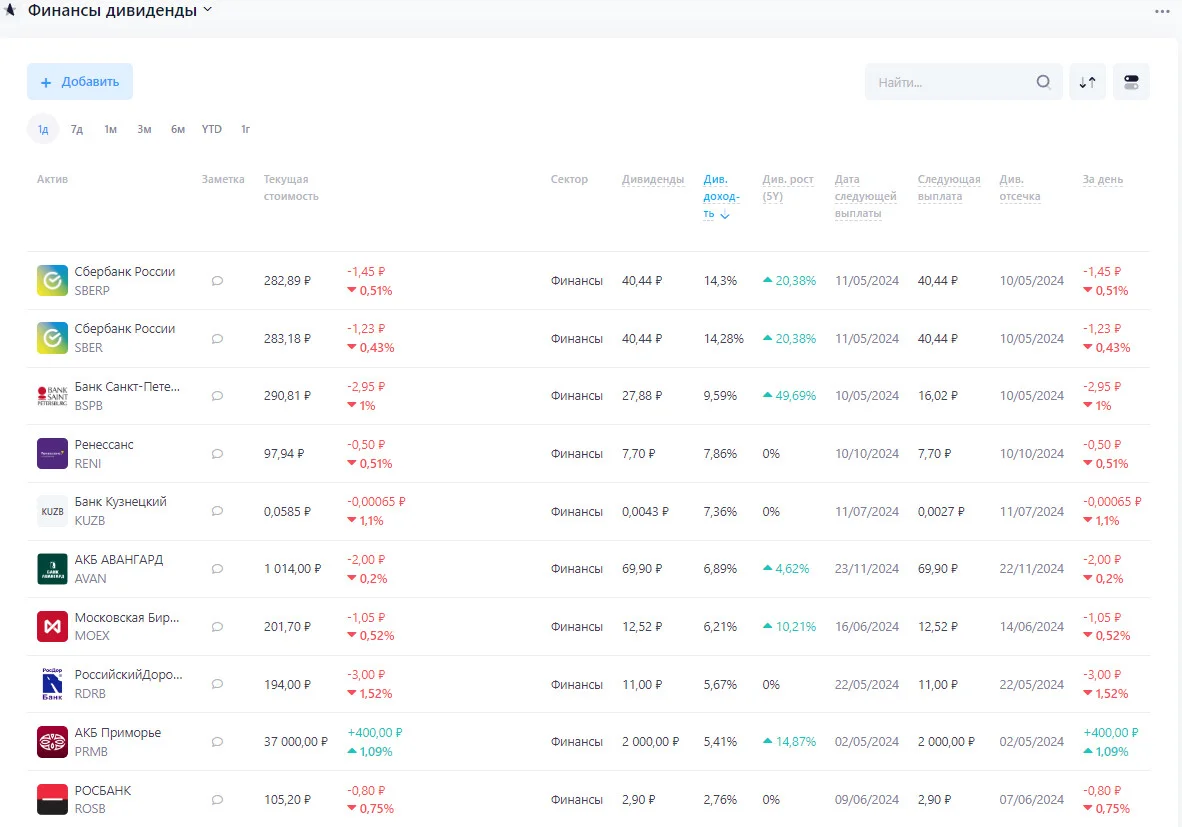Image resolution: width=1182 pixels, height=827 pixels.
Task: Click the Добавить button
Action: 80,81
